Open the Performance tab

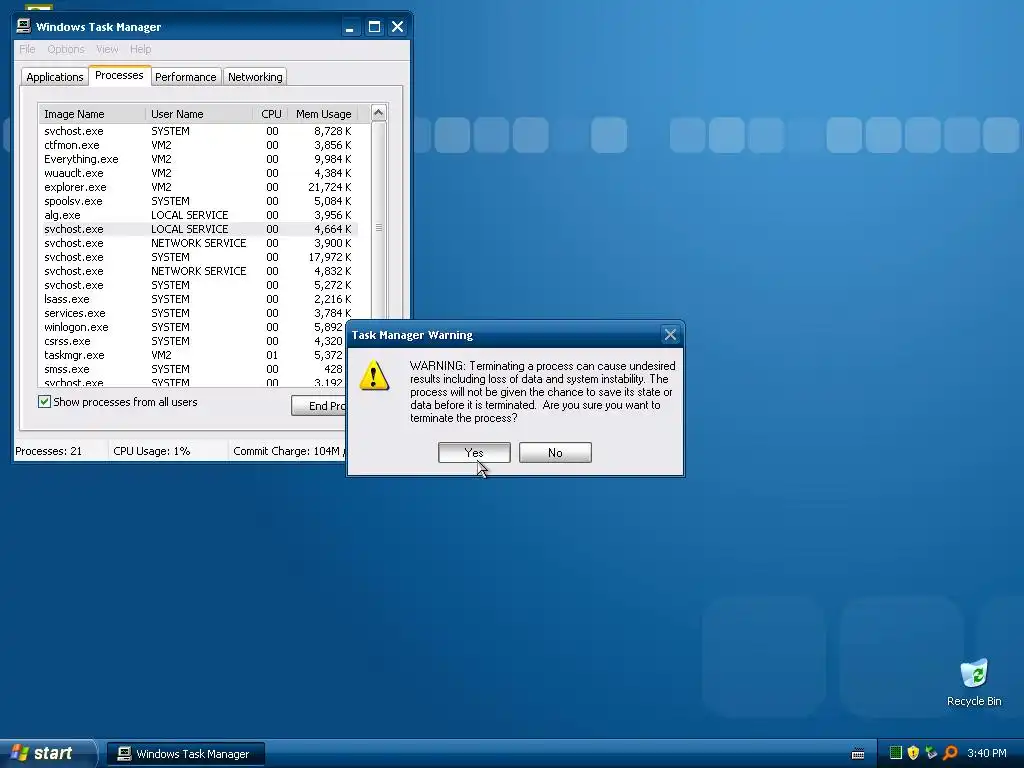[x=185, y=77]
